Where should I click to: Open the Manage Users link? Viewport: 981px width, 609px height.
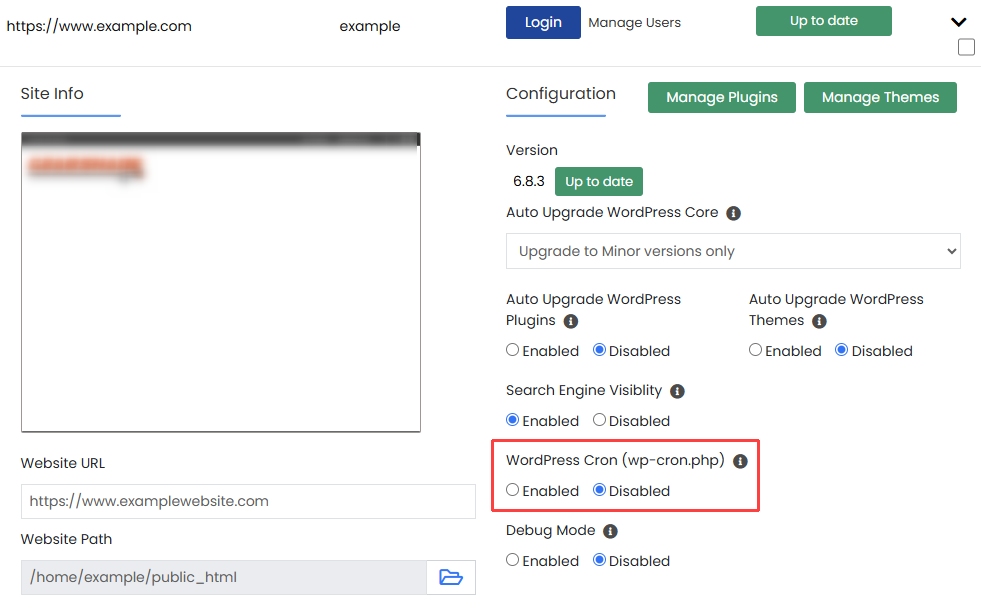point(634,22)
